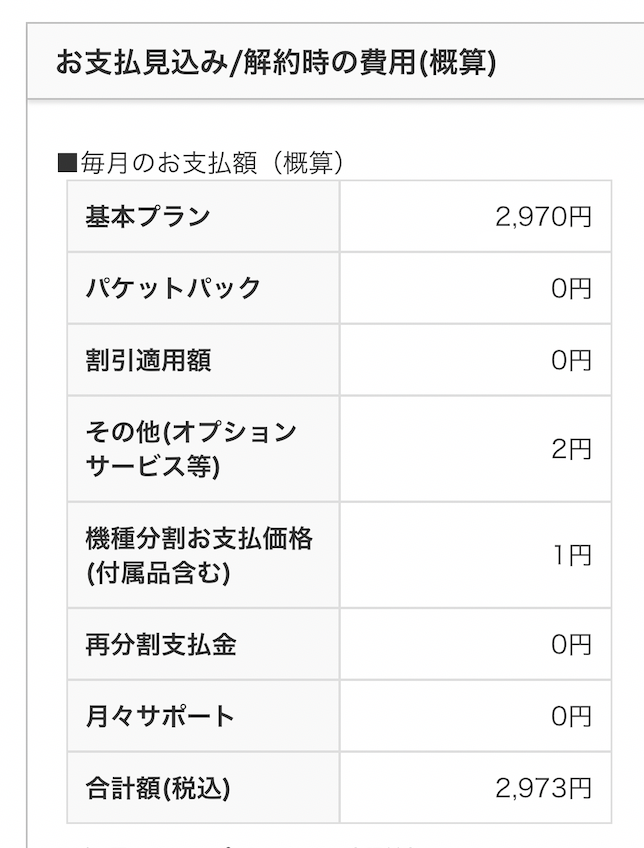The height and width of the screenshot is (848, 644).
Task: Click the 機種分割お支払価格(付属品含む) label
Action: click(199, 555)
